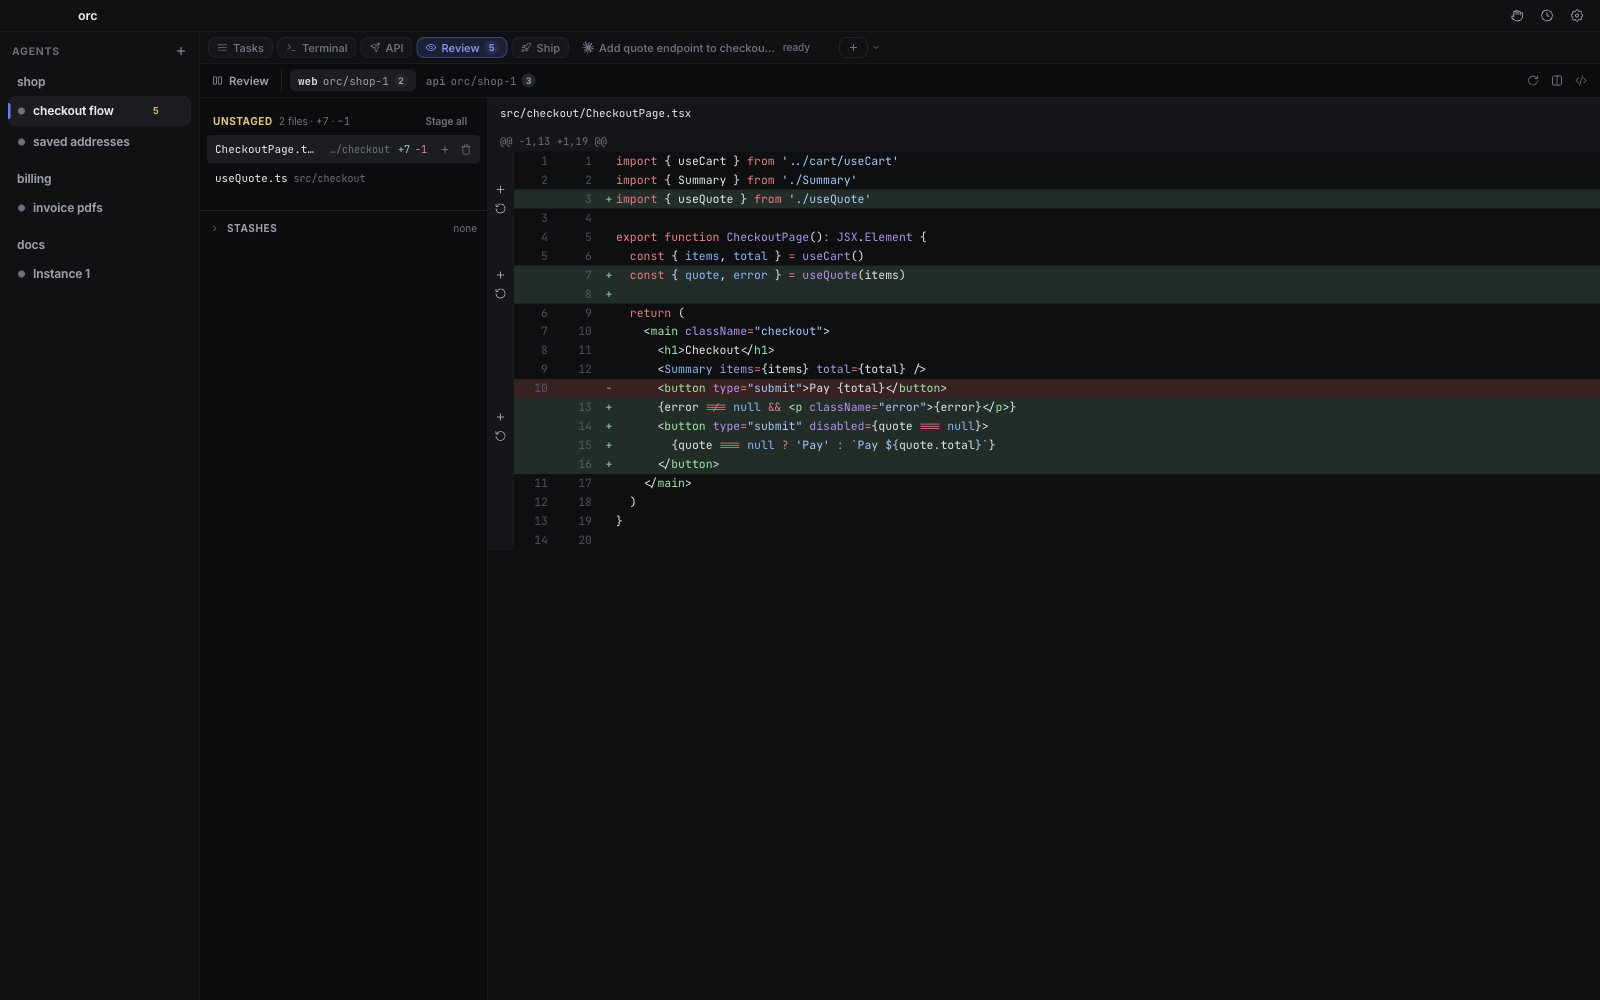Toggle split diff view layout
Image resolution: width=1600 pixels, height=1000 pixels.
(1557, 81)
